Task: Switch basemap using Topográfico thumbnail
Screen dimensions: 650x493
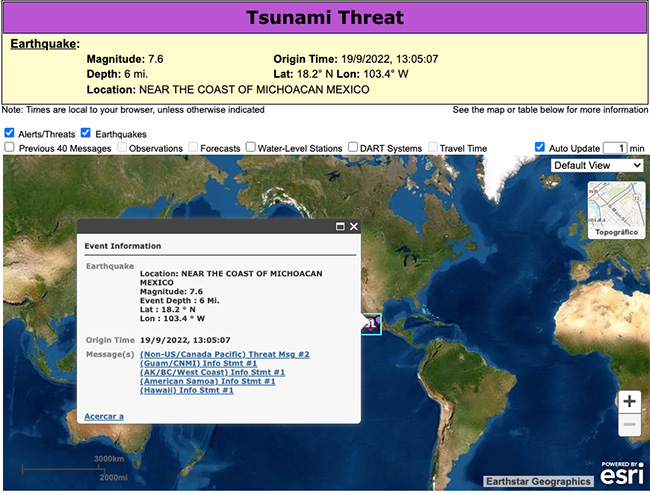Action: (x=616, y=210)
